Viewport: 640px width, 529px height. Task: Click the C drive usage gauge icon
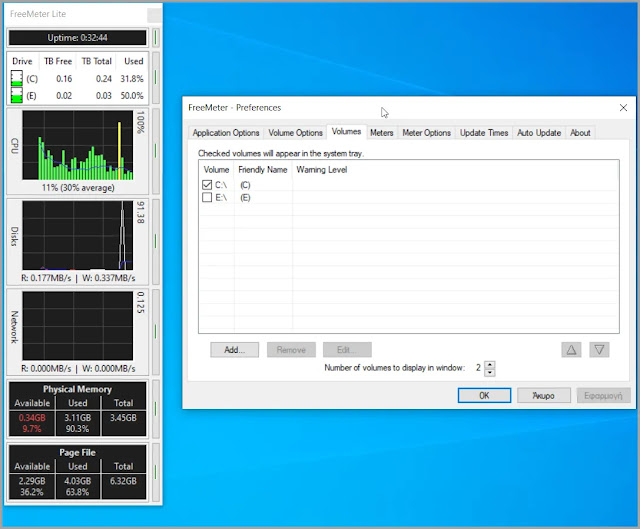(x=16, y=78)
